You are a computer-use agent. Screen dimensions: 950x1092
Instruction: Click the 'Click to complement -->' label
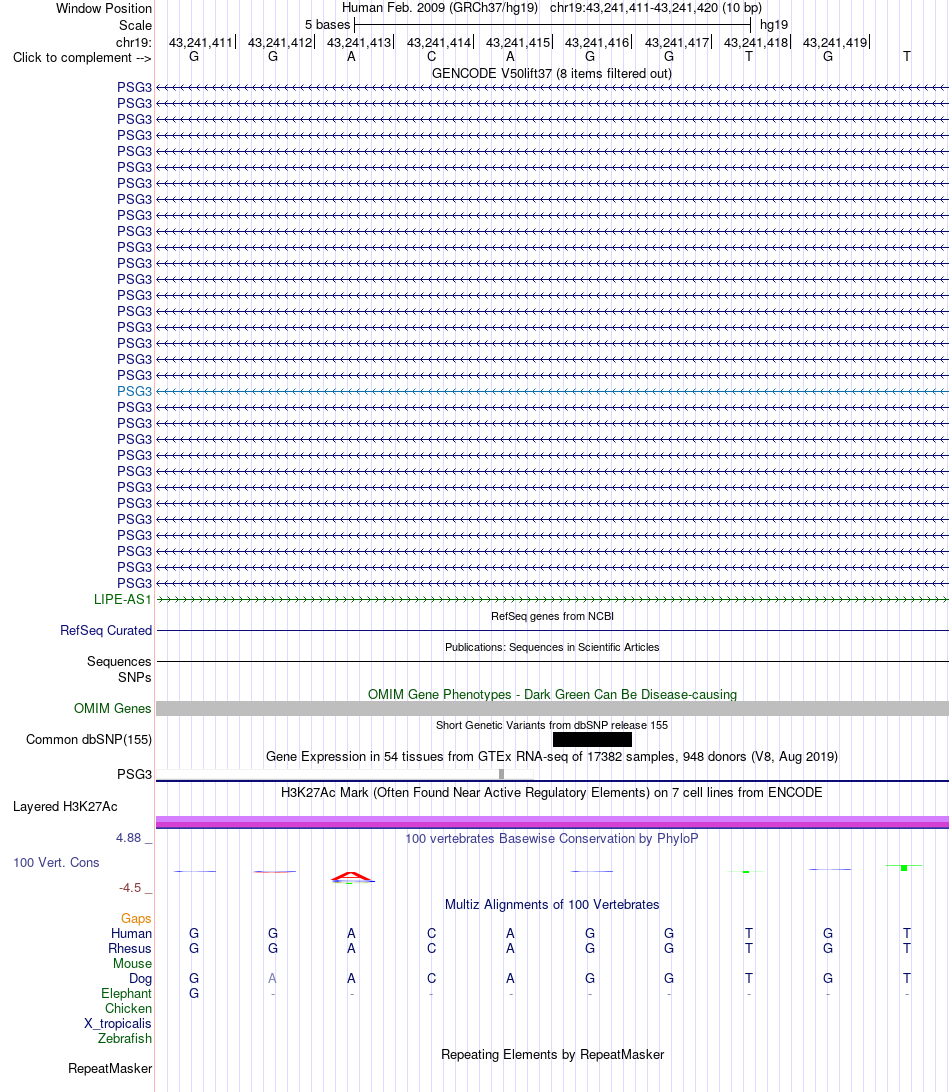coord(82,57)
